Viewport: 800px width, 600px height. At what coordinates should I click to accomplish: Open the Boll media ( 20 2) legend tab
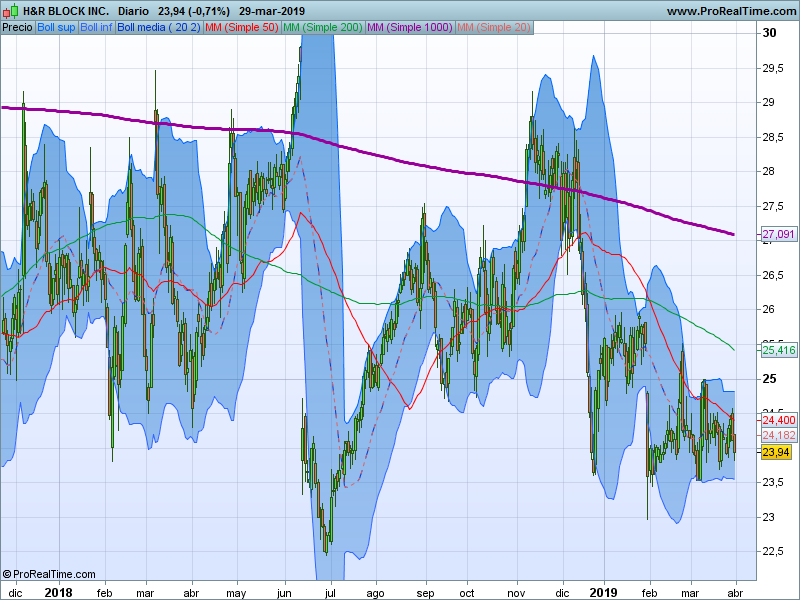point(159,28)
